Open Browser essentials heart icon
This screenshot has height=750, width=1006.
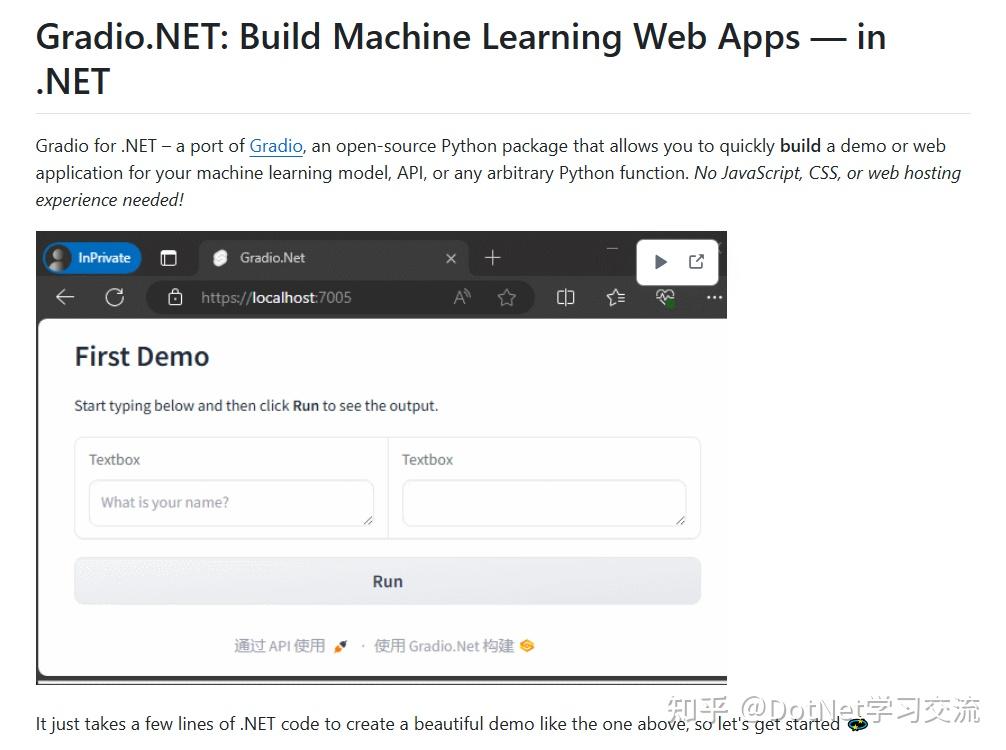pyautogui.click(x=665, y=297)
